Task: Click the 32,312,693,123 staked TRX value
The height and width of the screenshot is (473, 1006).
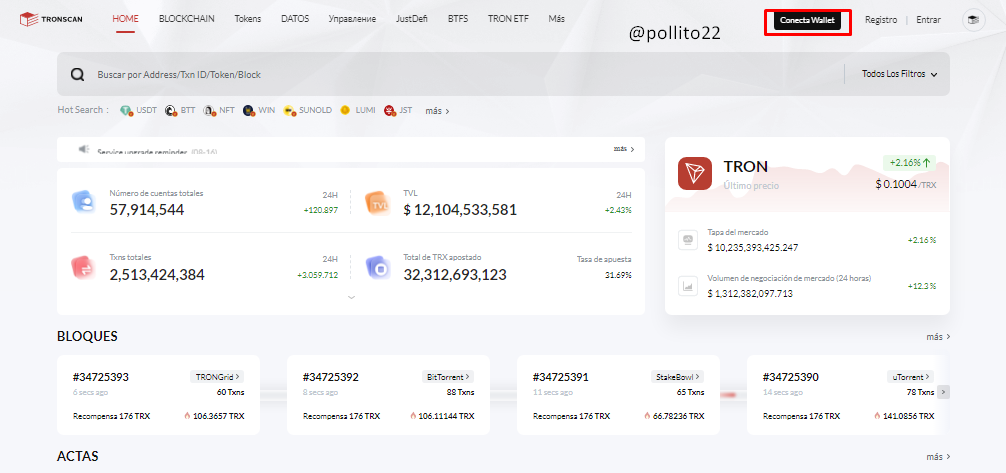Action: coord(455,275)
